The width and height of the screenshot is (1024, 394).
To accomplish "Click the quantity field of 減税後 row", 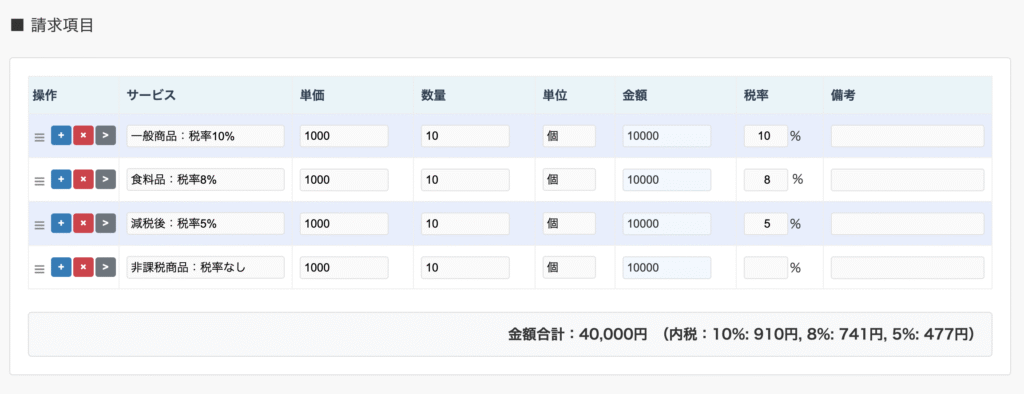I will coord(465,223).
